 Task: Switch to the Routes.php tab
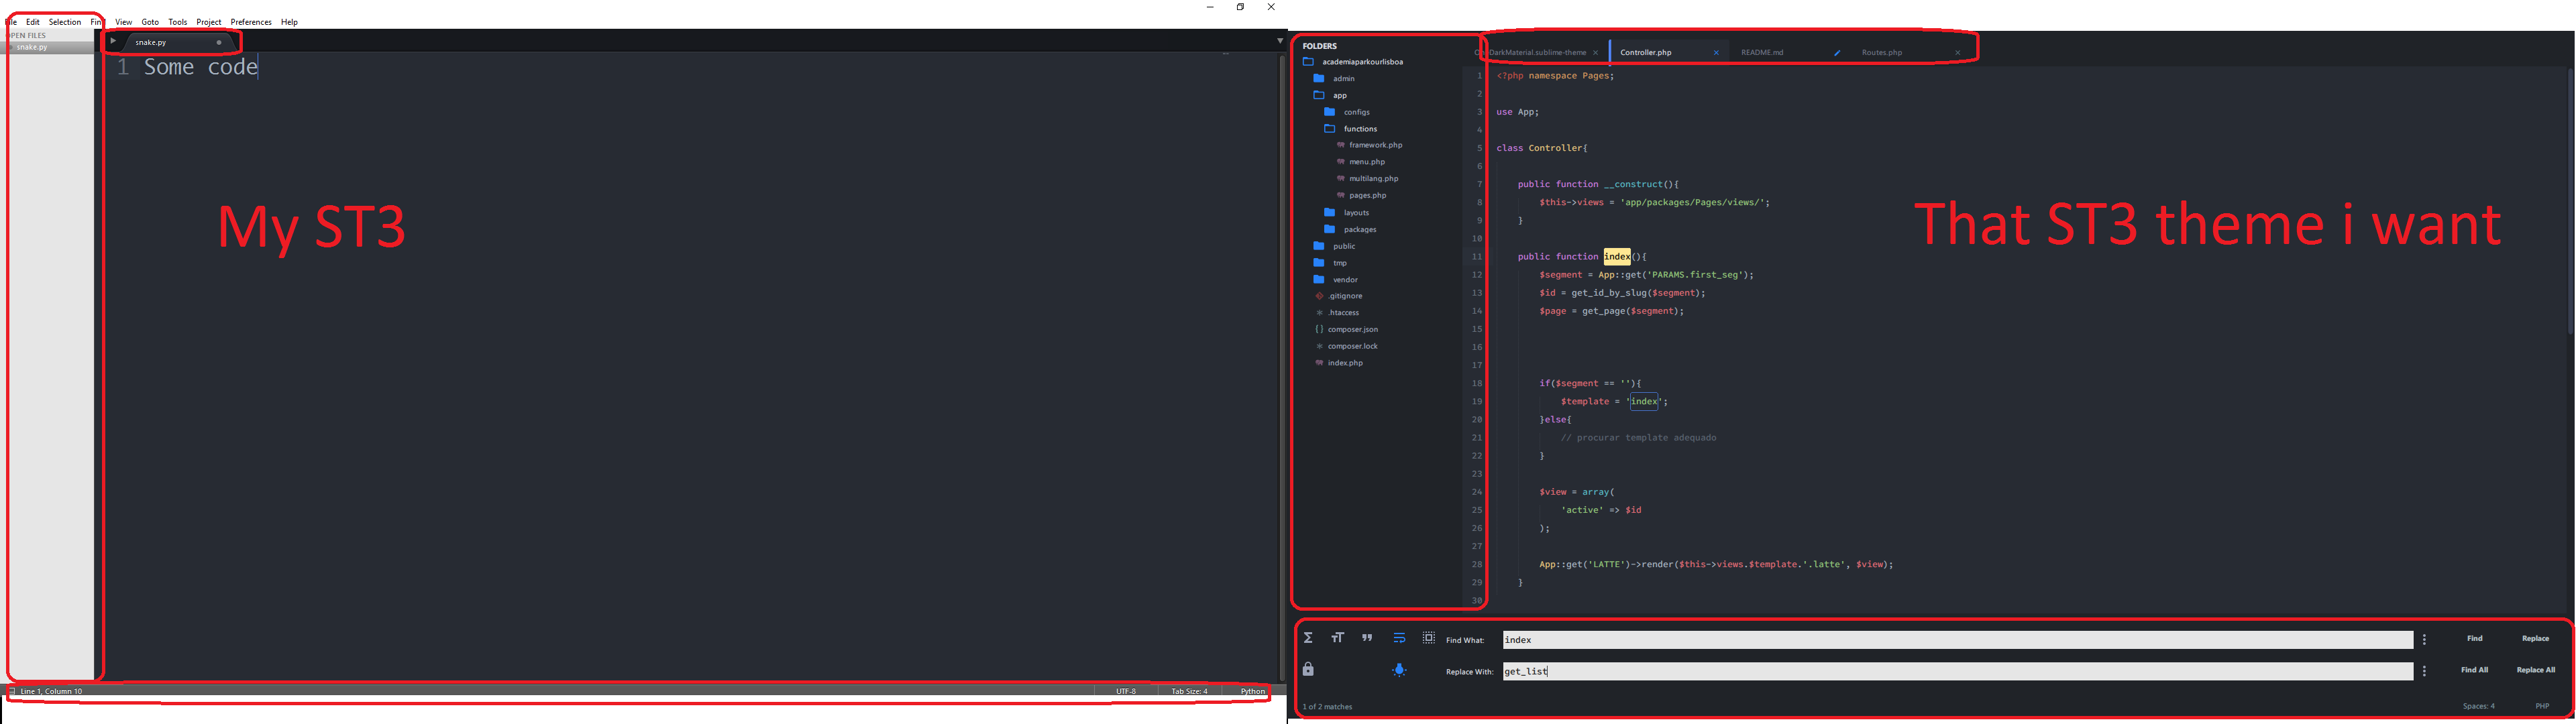click(x=1882, y=53)
